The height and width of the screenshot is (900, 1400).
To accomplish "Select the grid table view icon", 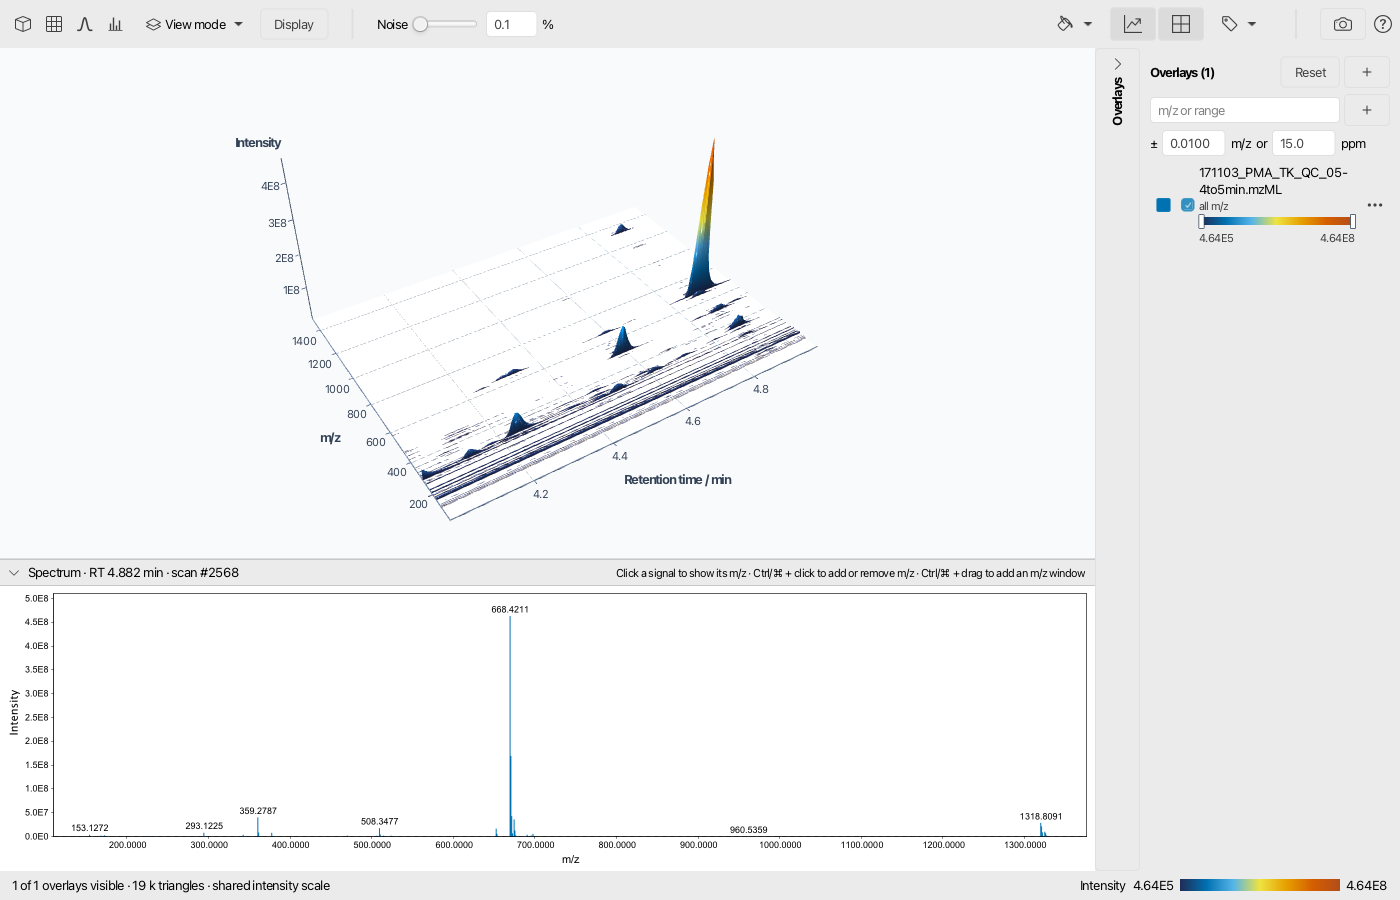I will point(54,24).
